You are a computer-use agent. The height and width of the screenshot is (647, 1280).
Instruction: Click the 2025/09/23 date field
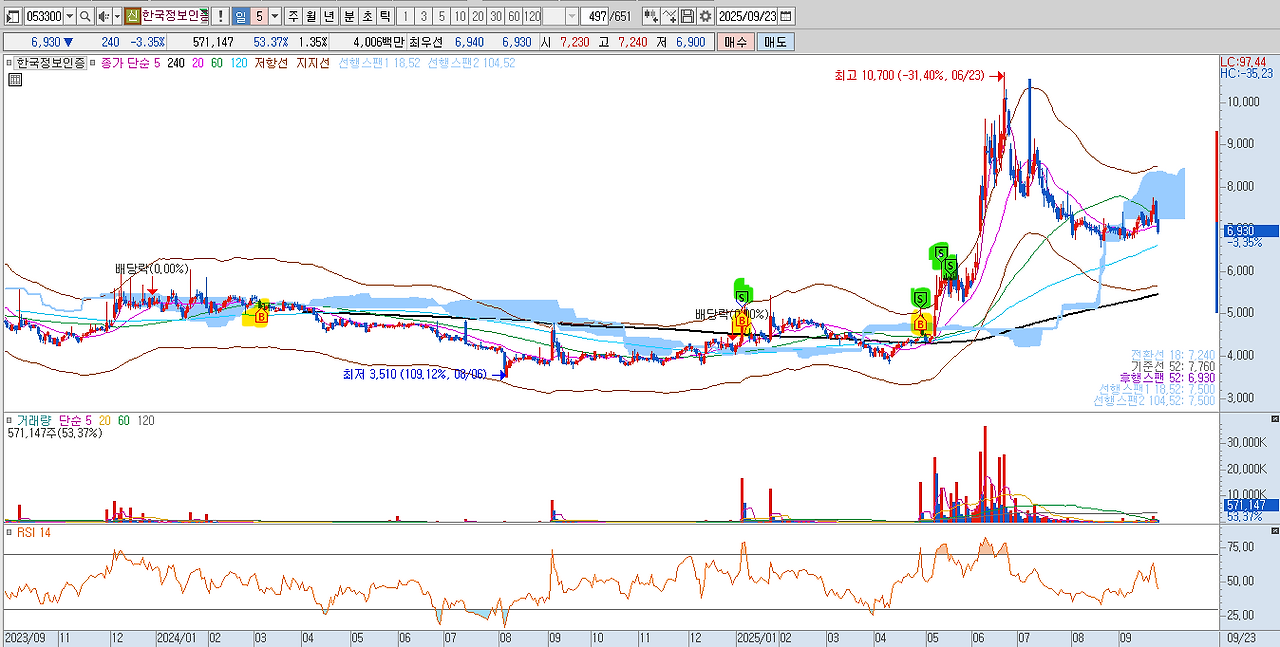click(747, 16)
